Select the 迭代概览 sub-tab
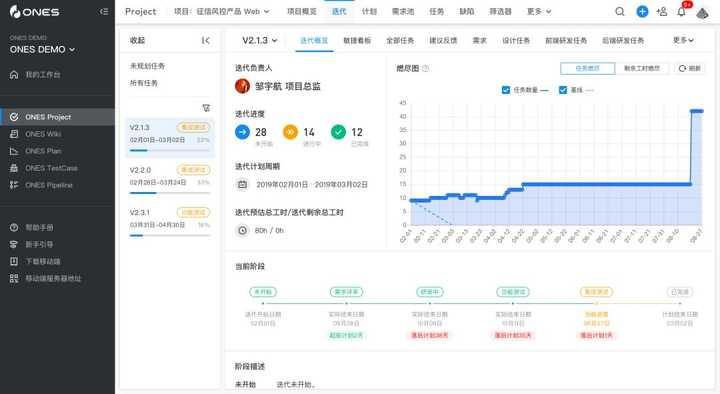720x394 pixels. point(314,40)
